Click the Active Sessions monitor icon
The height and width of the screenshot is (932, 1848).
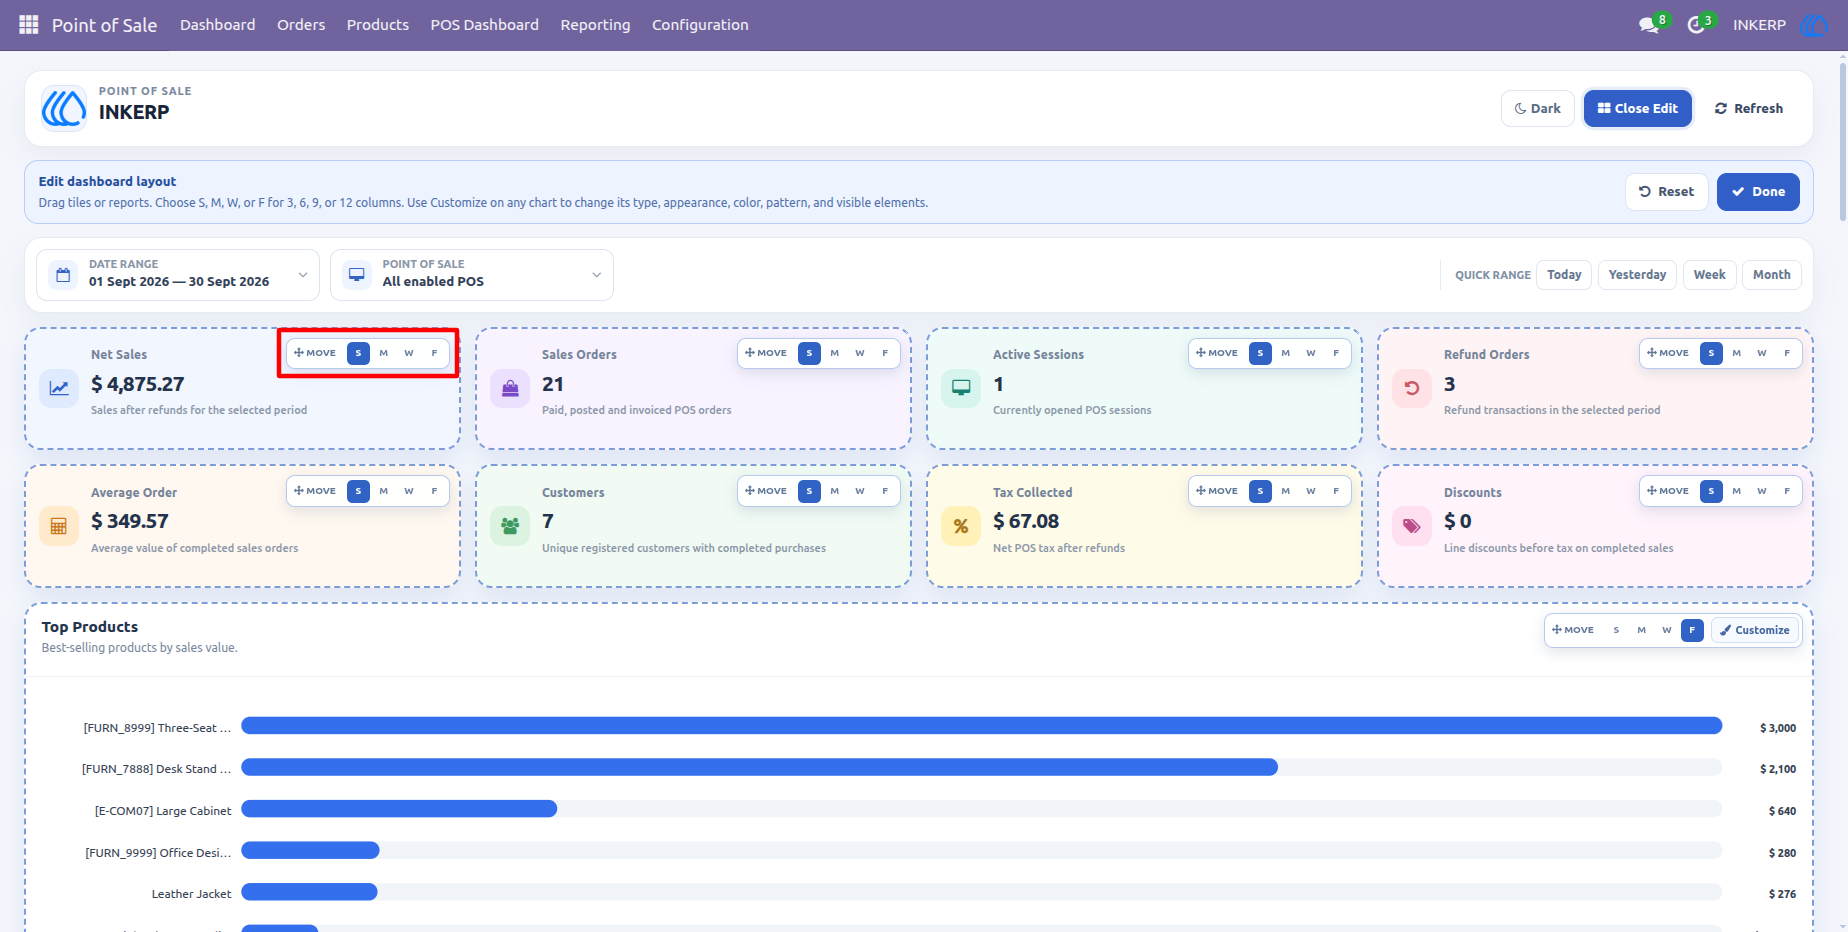[961, 388]
